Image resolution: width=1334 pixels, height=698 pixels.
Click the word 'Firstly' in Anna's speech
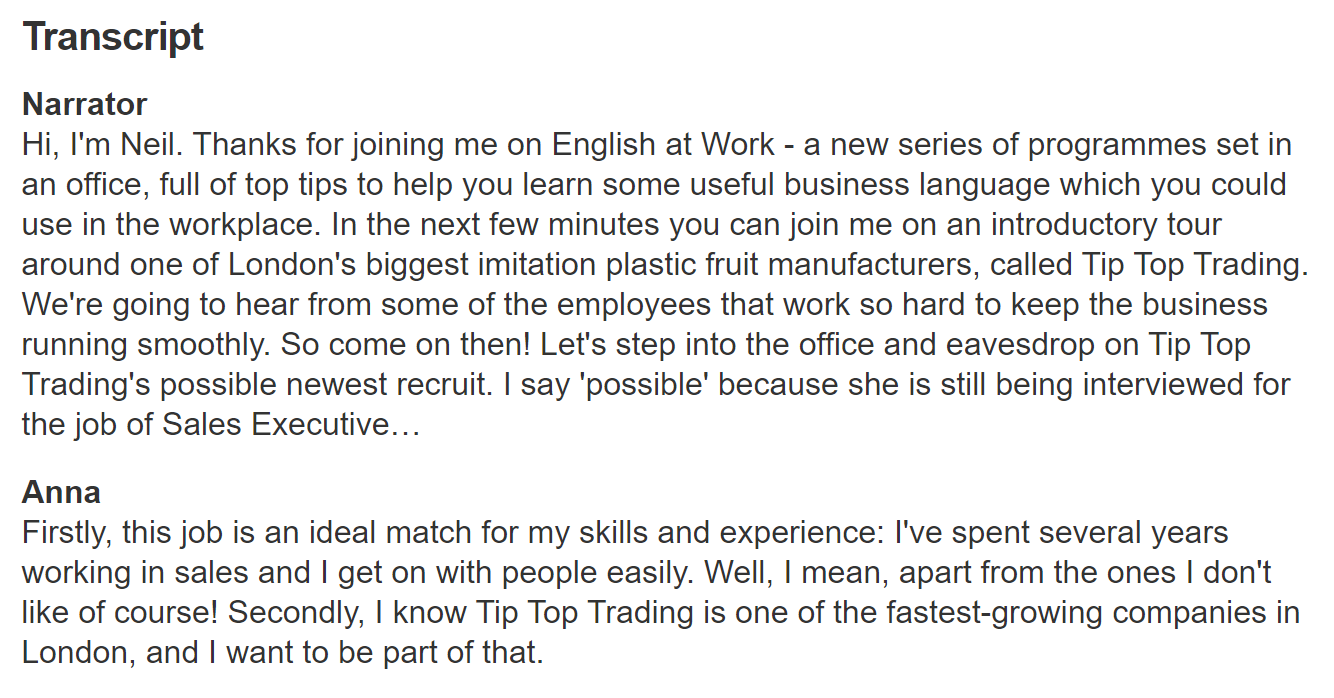pyautogui.click(x=67, y=533)
